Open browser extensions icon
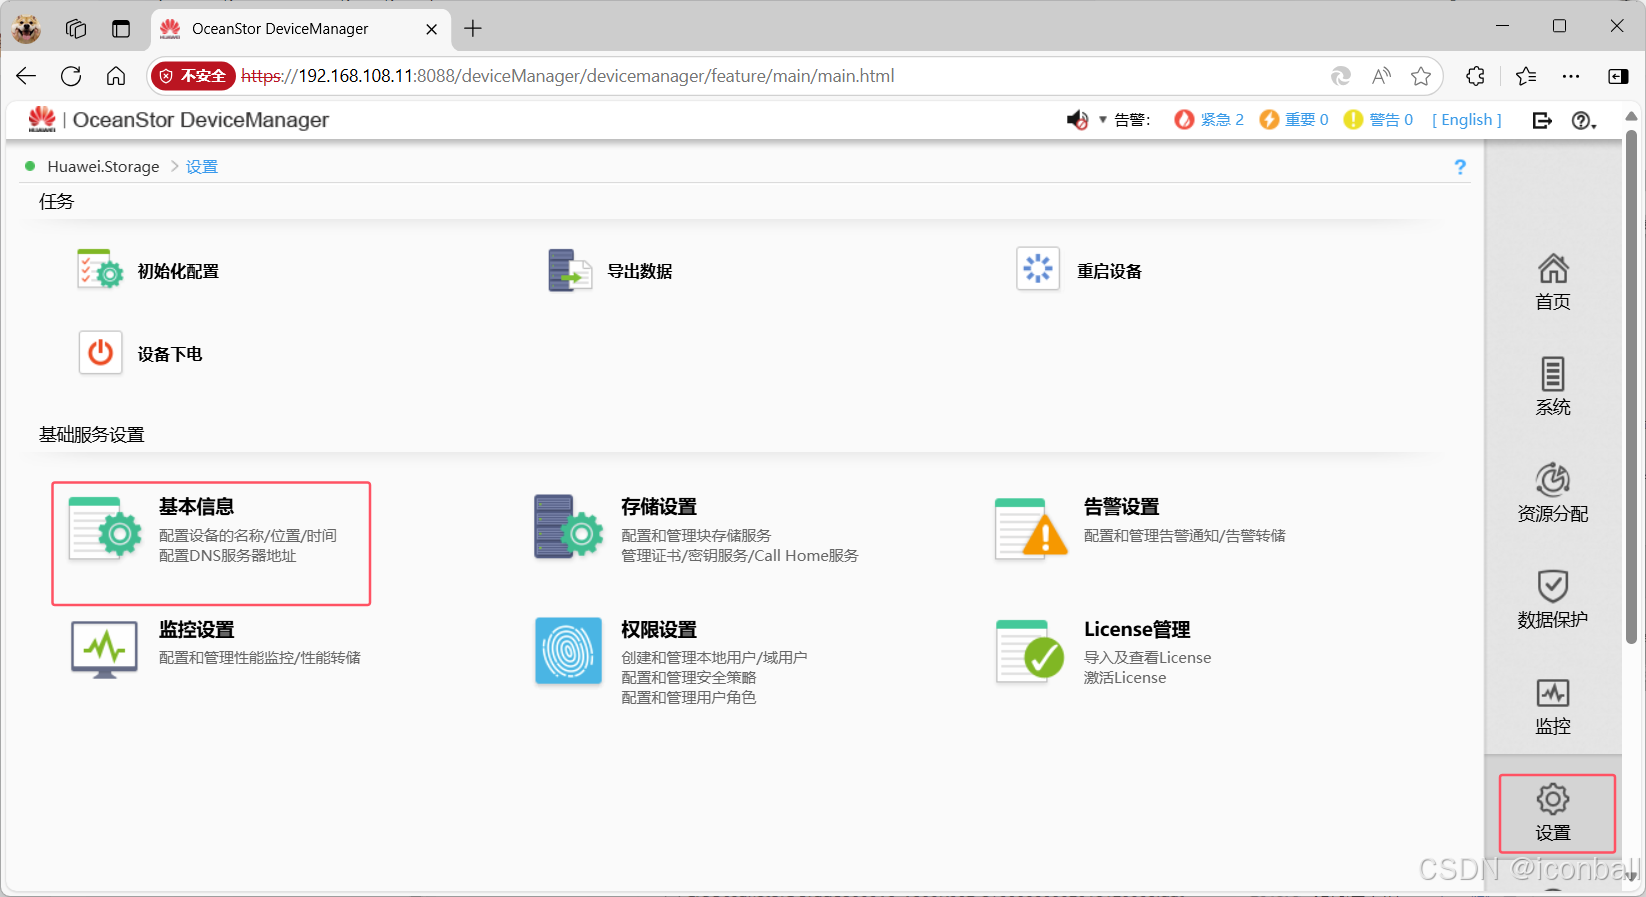1646x897 pixels. (x=1476, y=76)
